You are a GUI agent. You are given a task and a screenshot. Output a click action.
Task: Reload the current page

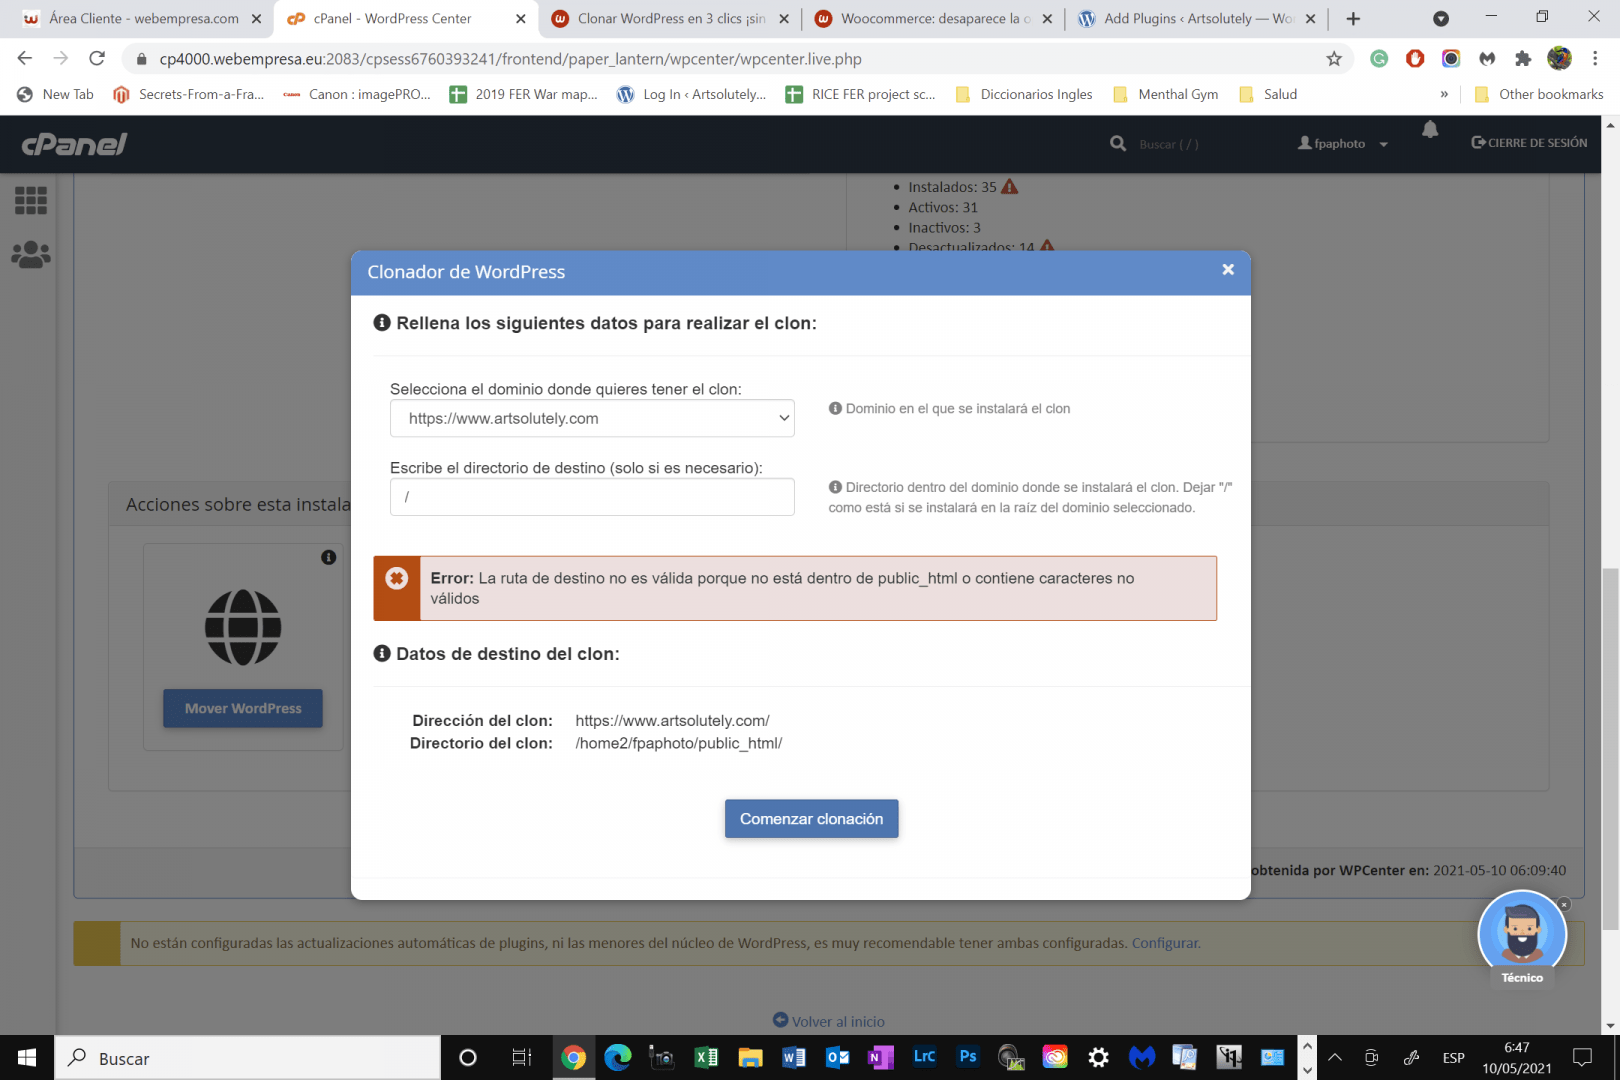(x=97, y=58)
